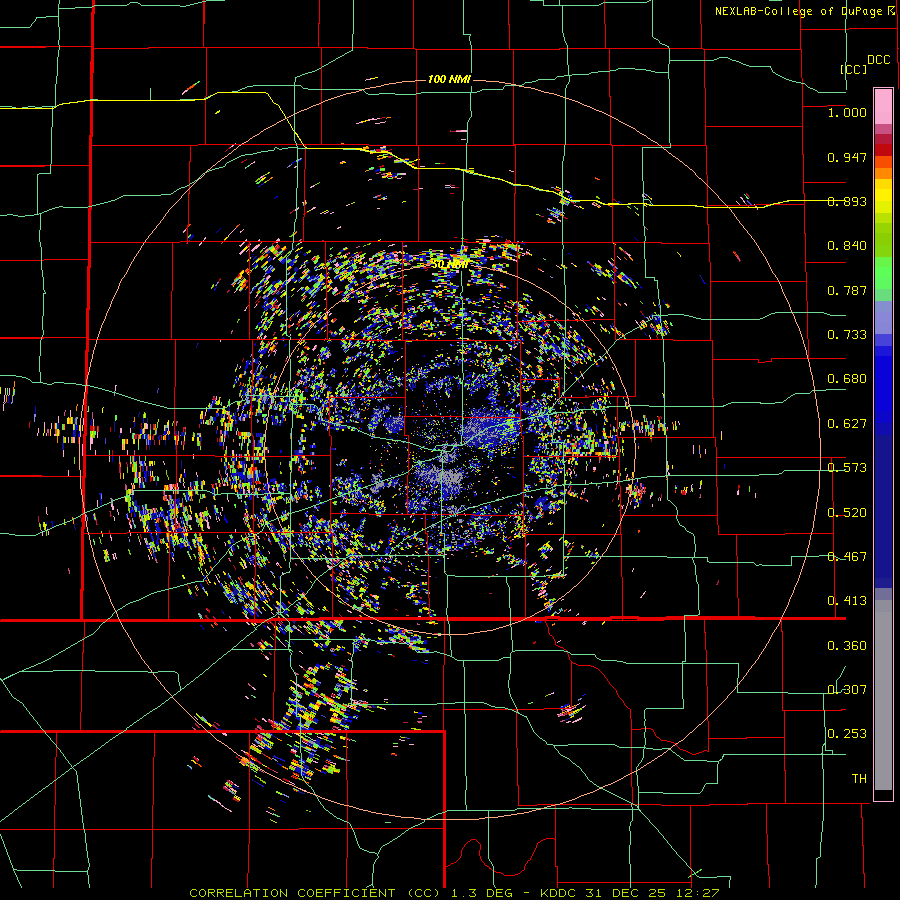This screenshot has width=900, height=900.
Task: Click the 0.467 color scale value
Action: click(847, 557)
